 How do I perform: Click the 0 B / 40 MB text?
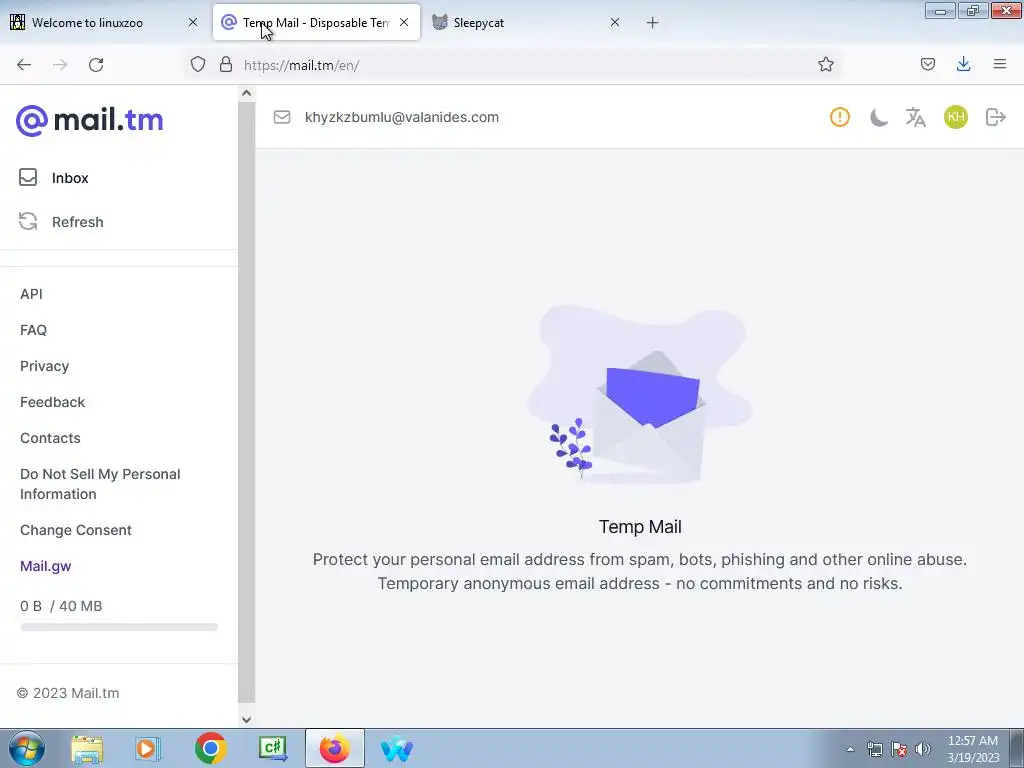[x=61, y=606]
